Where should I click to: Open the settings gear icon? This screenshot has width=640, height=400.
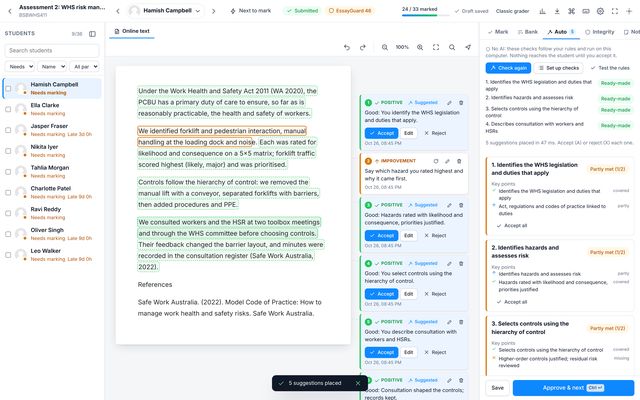600,11
